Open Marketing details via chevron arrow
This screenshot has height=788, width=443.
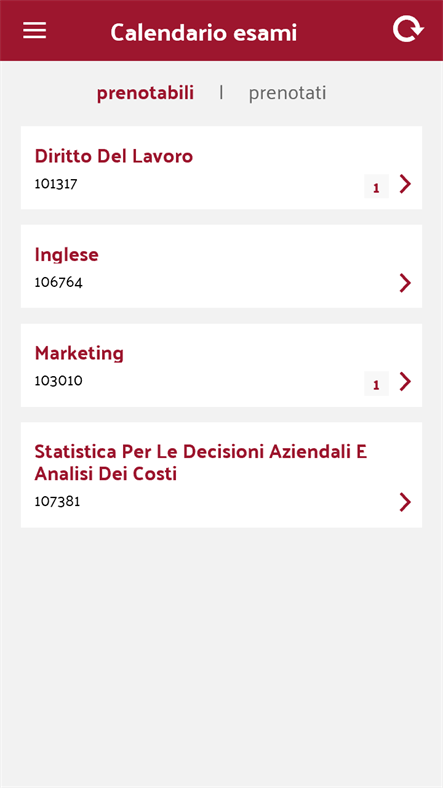coord(405,382)
